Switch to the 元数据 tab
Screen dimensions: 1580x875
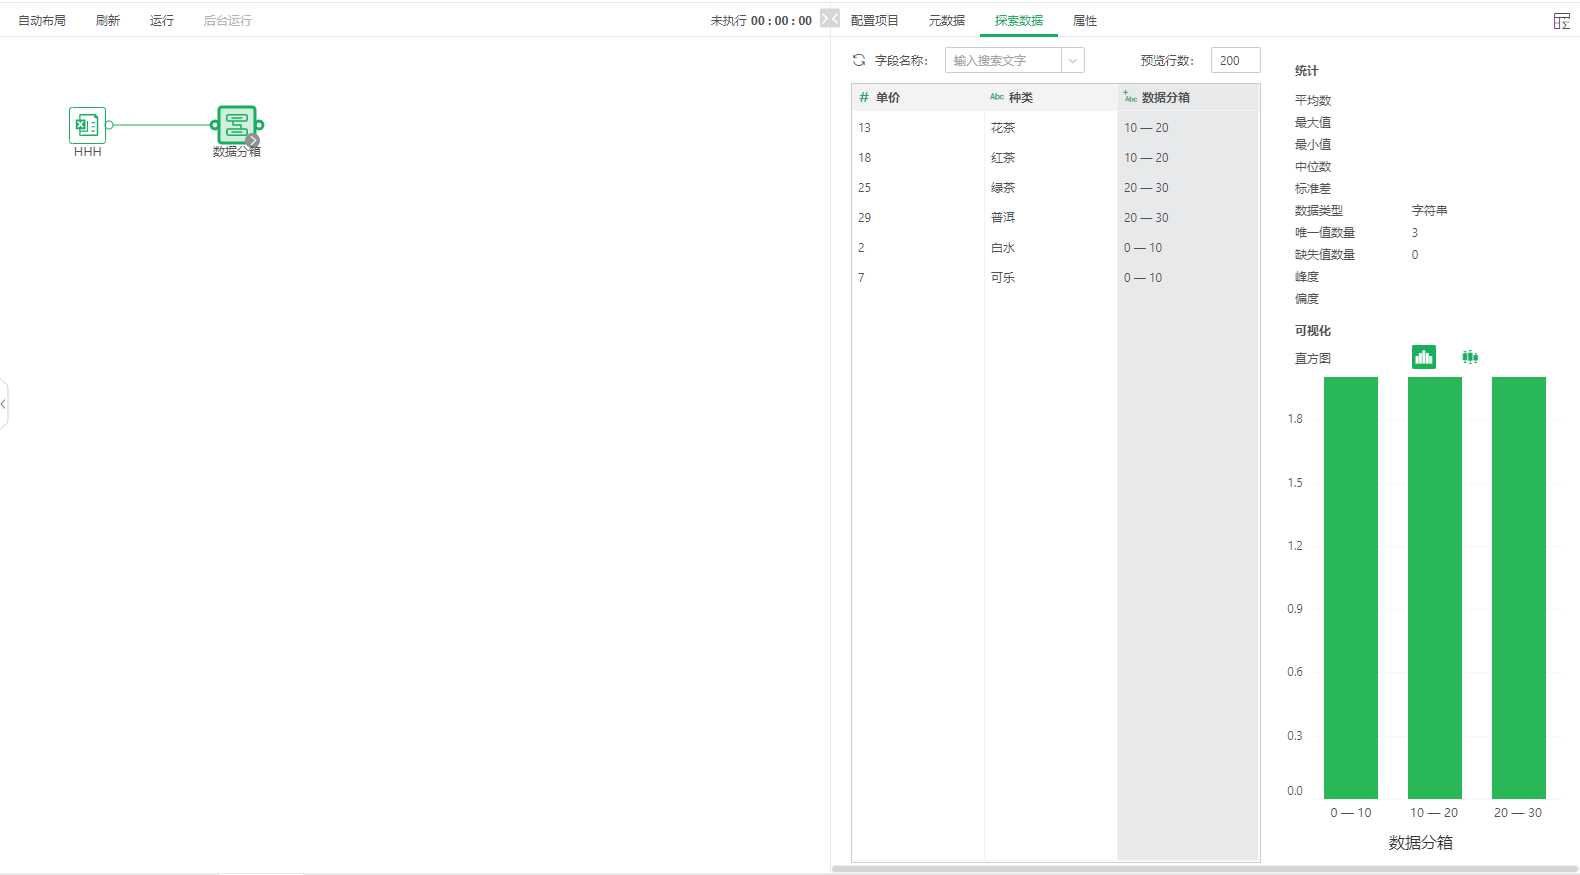946,20
